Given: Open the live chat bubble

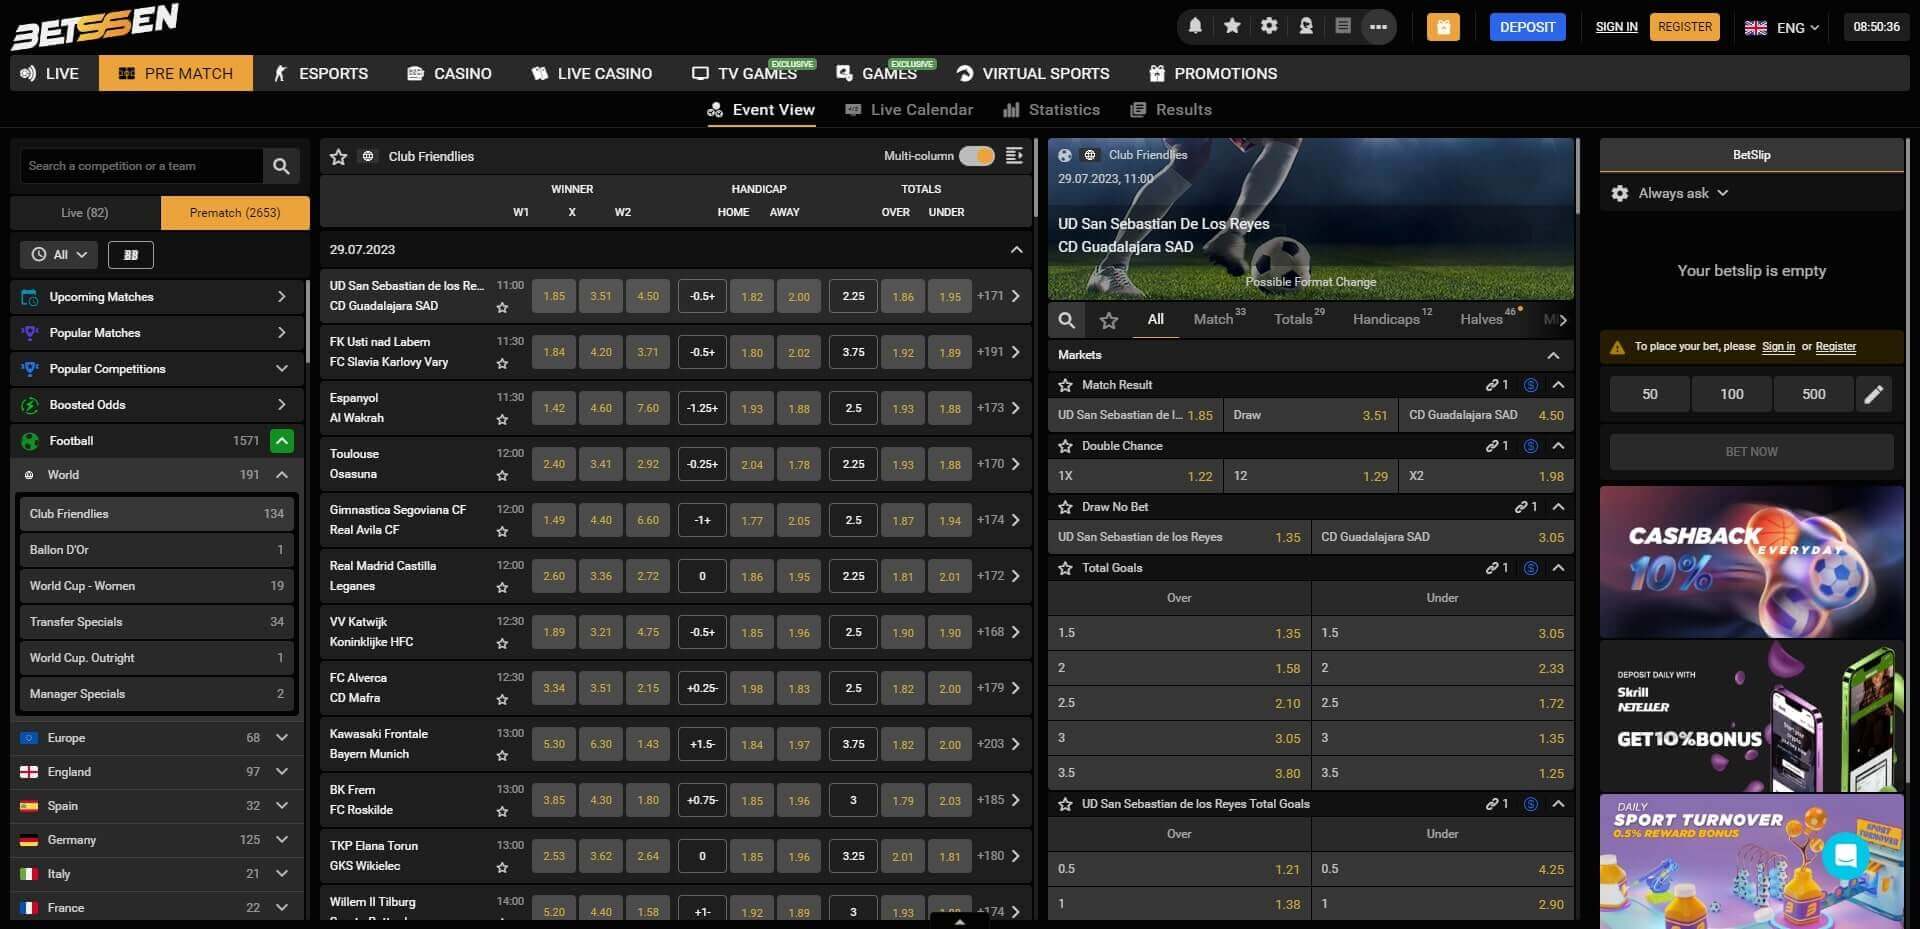Looking at the screenshot, I should (1845, 855).
